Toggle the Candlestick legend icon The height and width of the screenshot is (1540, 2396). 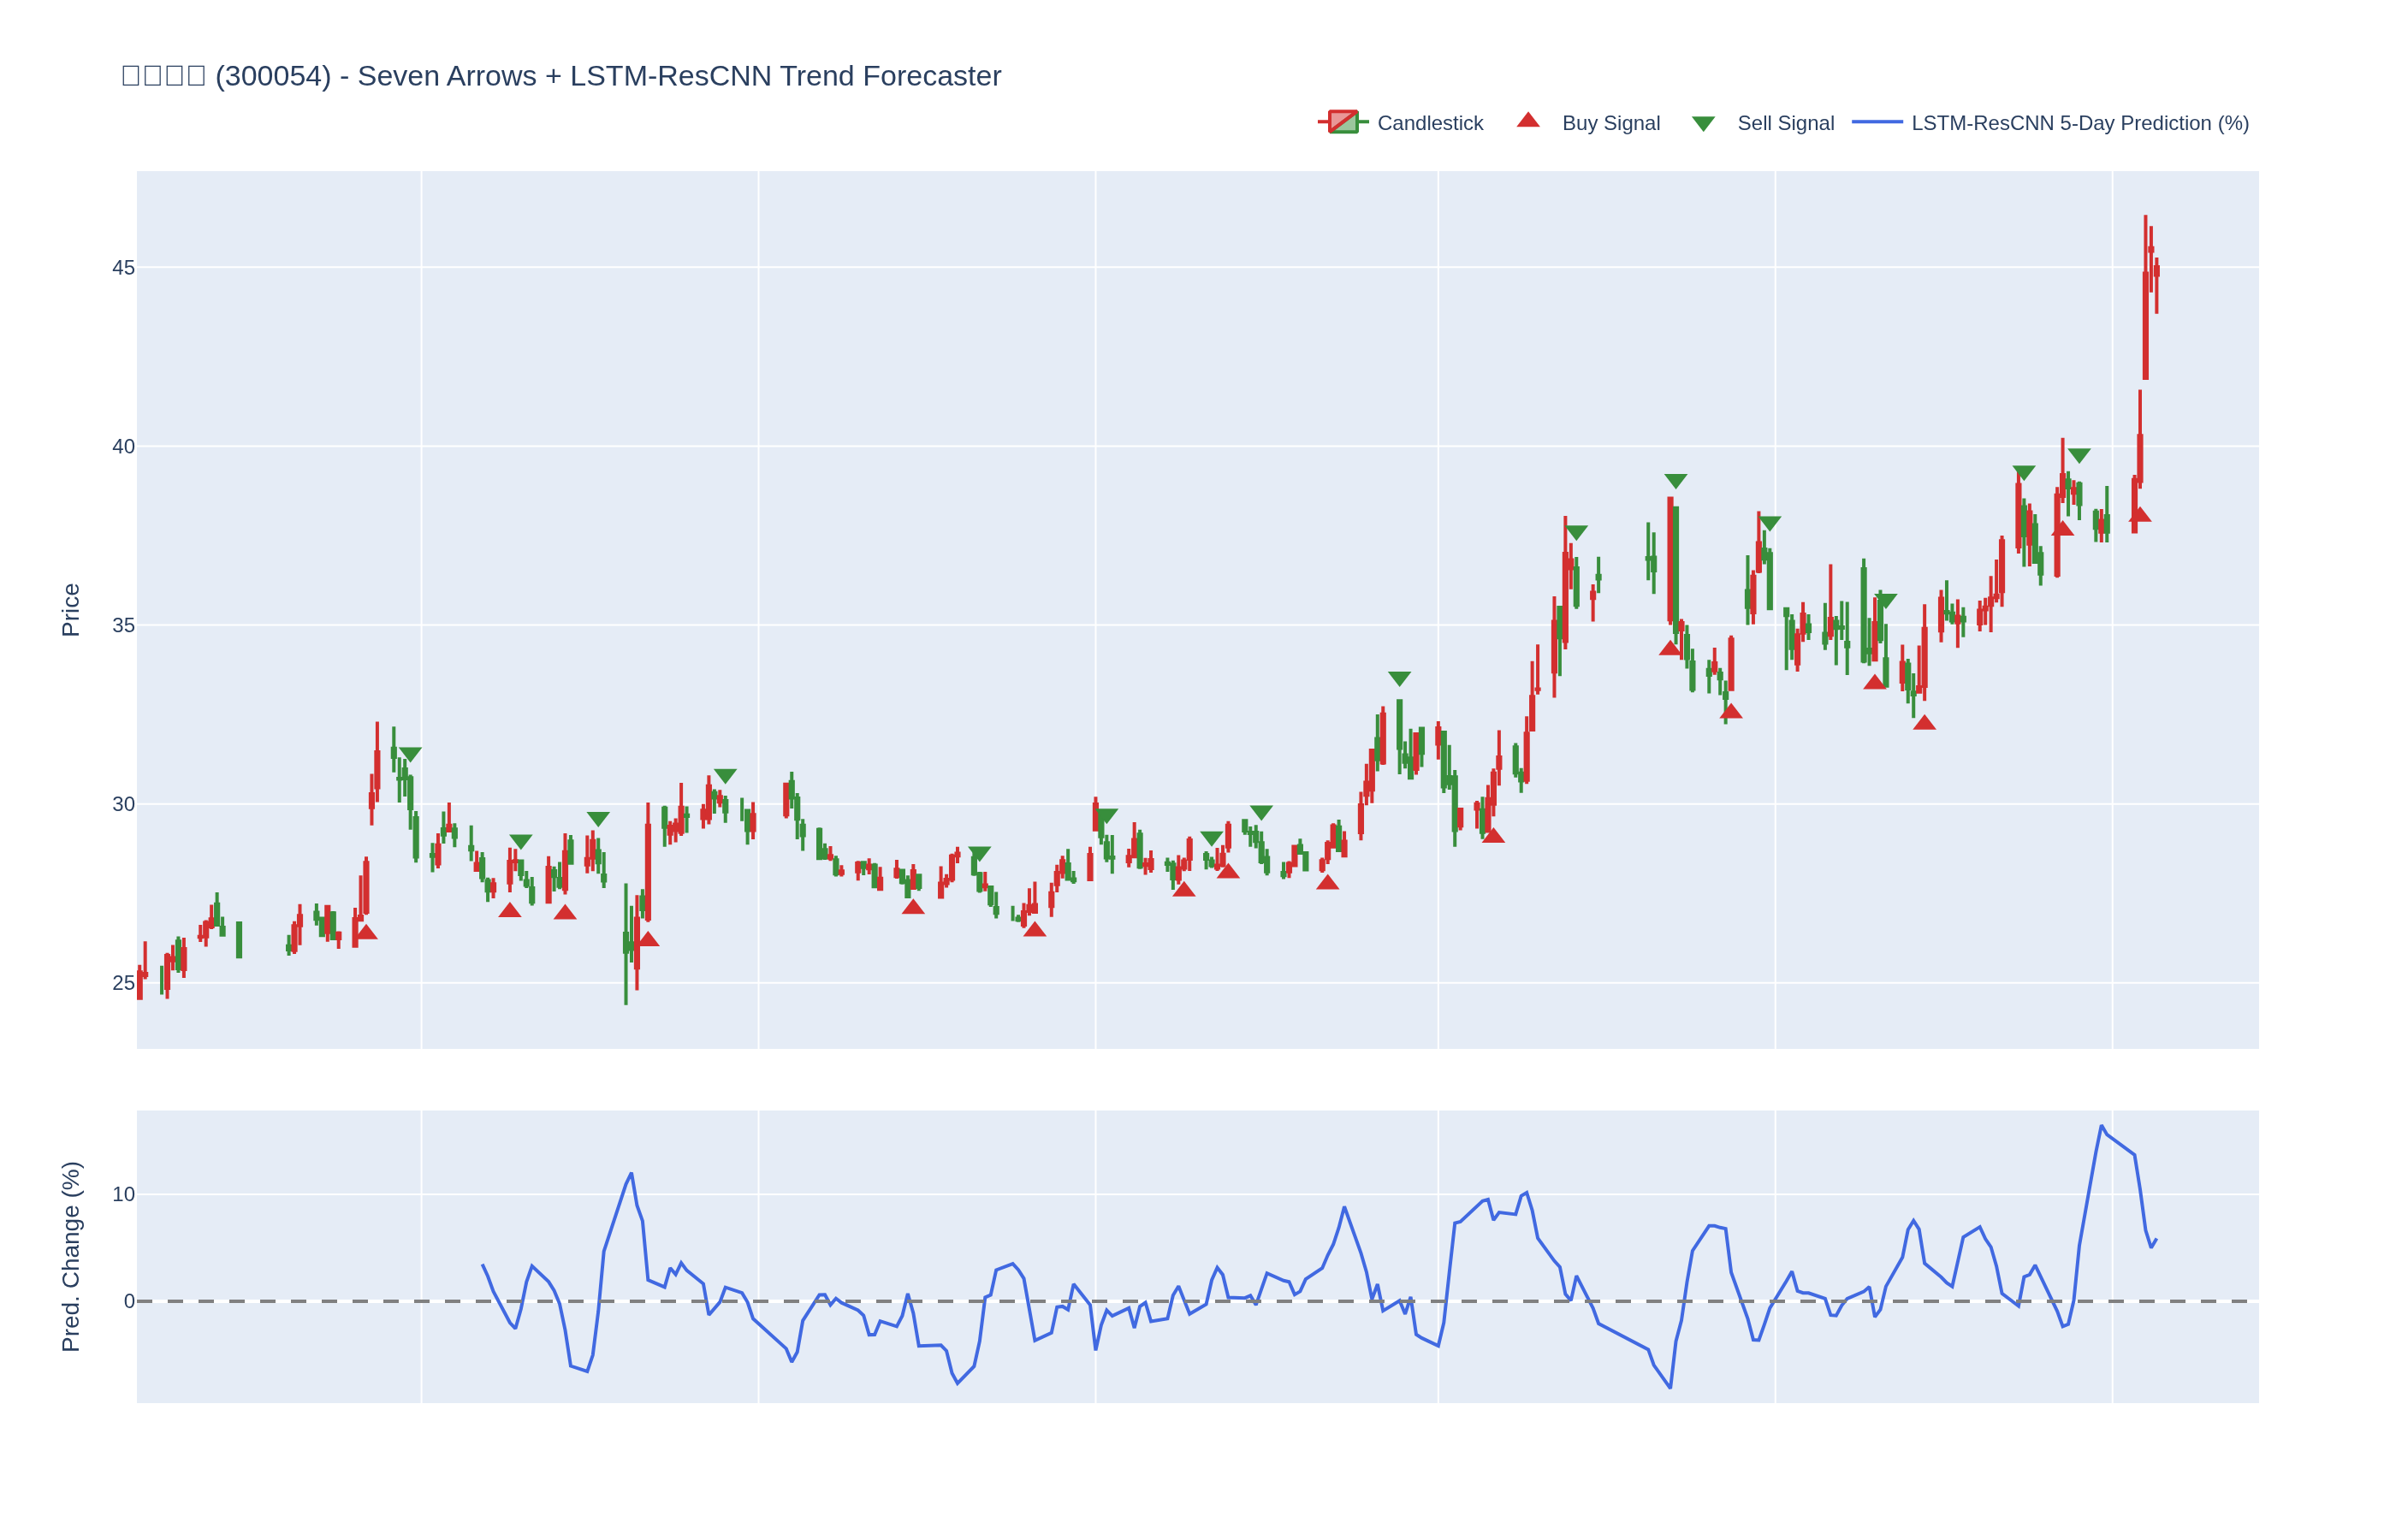pos(1342,122)
